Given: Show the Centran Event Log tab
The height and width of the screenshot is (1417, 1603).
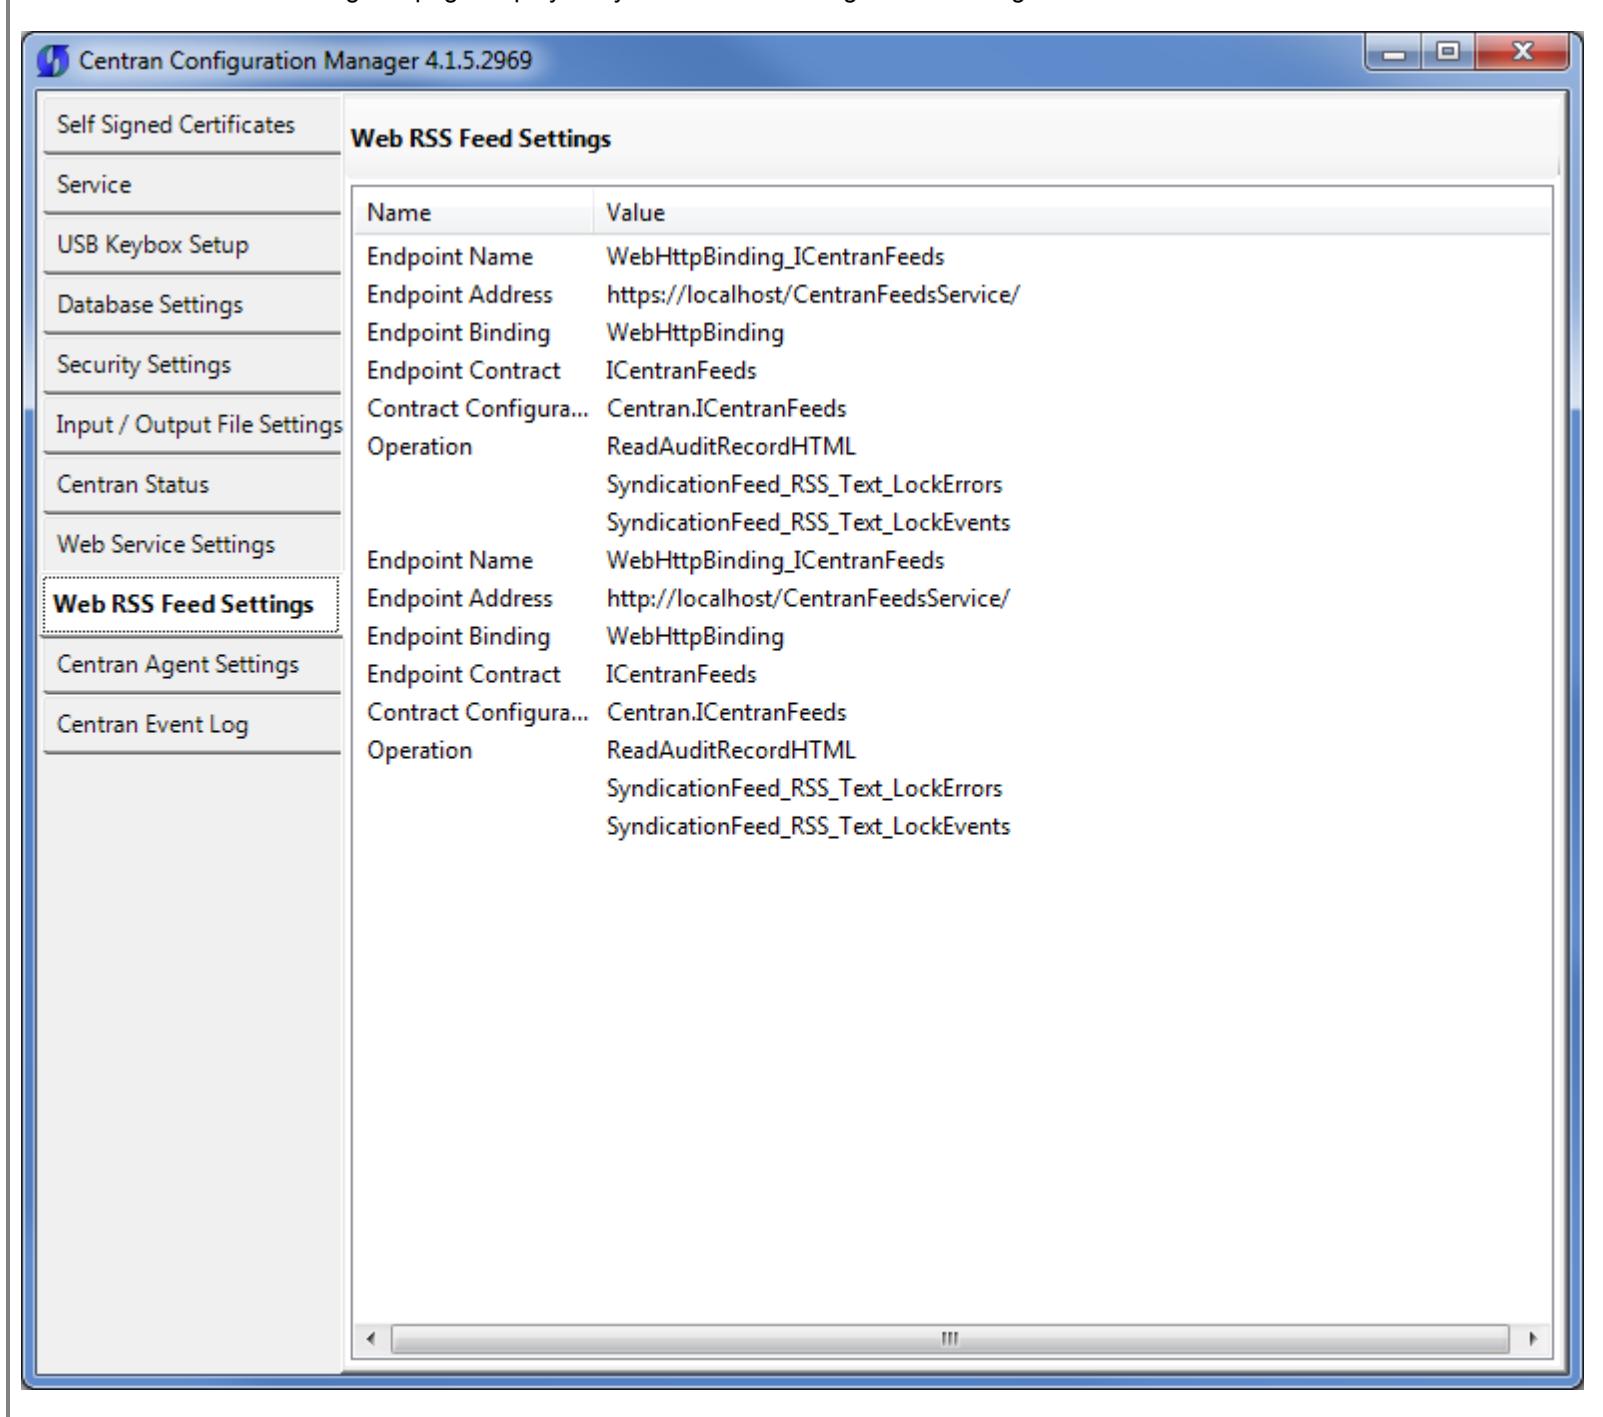Looking at the screenshot, I should click(x=192, y=725).
